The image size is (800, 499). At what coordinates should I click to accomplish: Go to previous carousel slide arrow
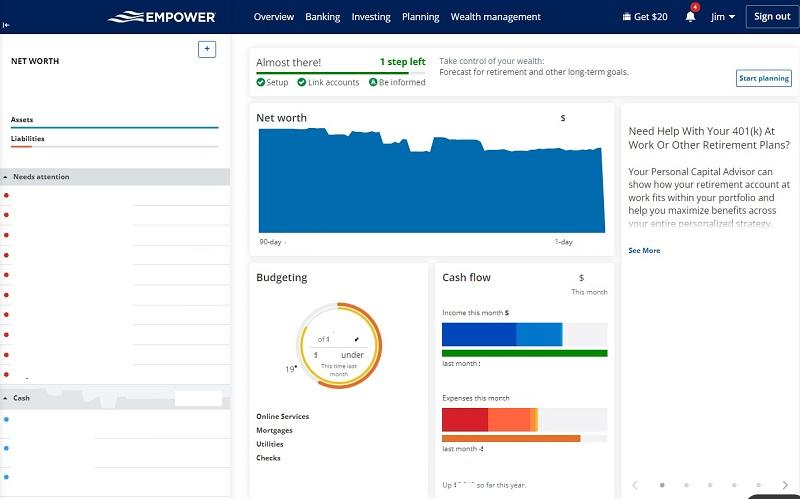[x=635, y=485]
